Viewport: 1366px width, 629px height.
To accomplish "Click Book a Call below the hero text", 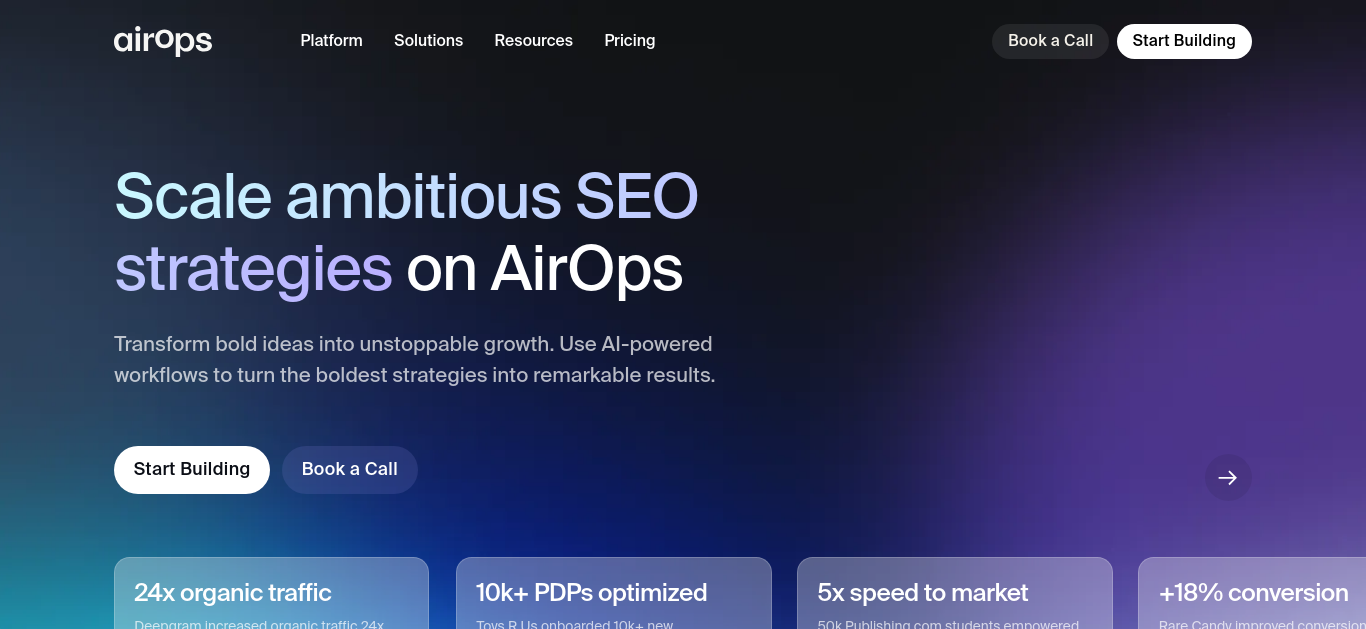I will pos(350,470).
